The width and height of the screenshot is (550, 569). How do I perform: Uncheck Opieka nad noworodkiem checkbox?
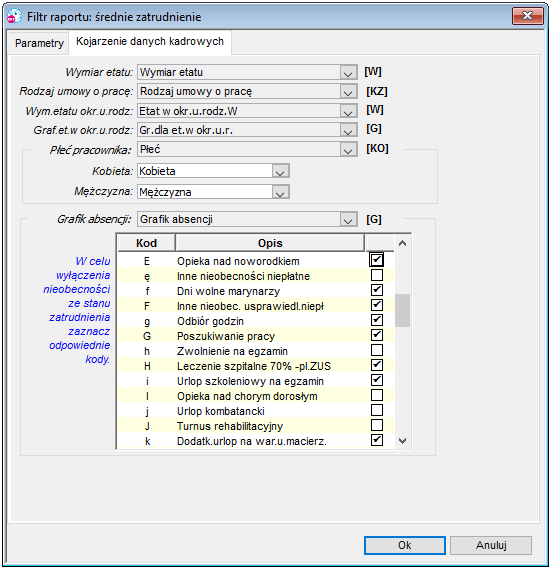pyautogui.click(x=377, y=260)
